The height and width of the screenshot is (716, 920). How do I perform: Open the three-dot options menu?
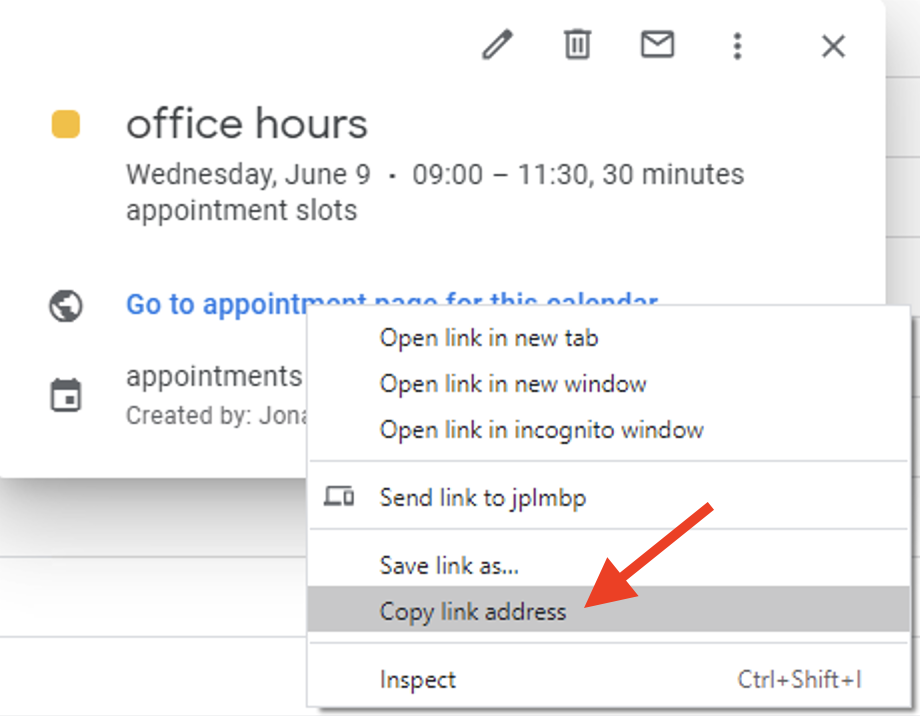[x=737, y=45]
